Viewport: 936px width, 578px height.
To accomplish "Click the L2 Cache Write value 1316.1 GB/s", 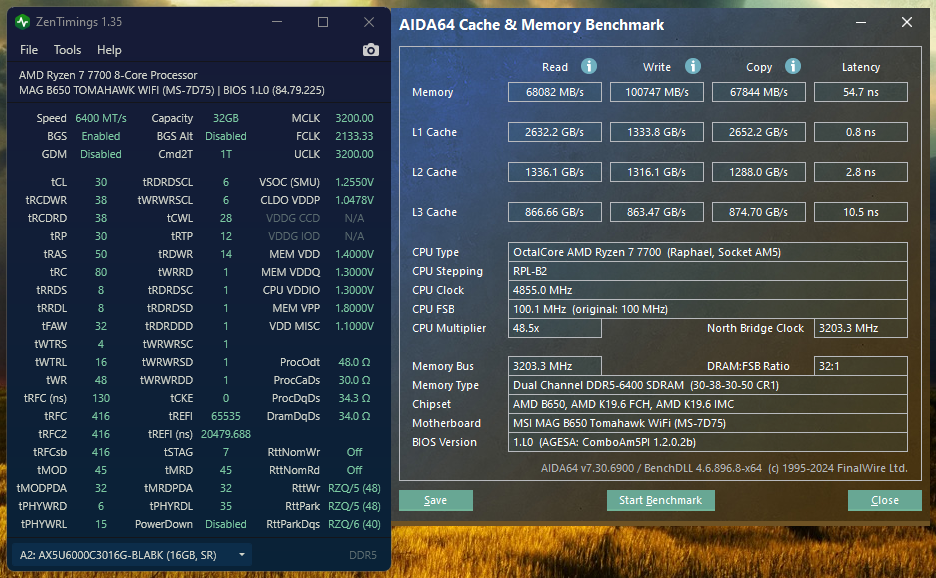I will pyautogui.click(x=657, y=172).
